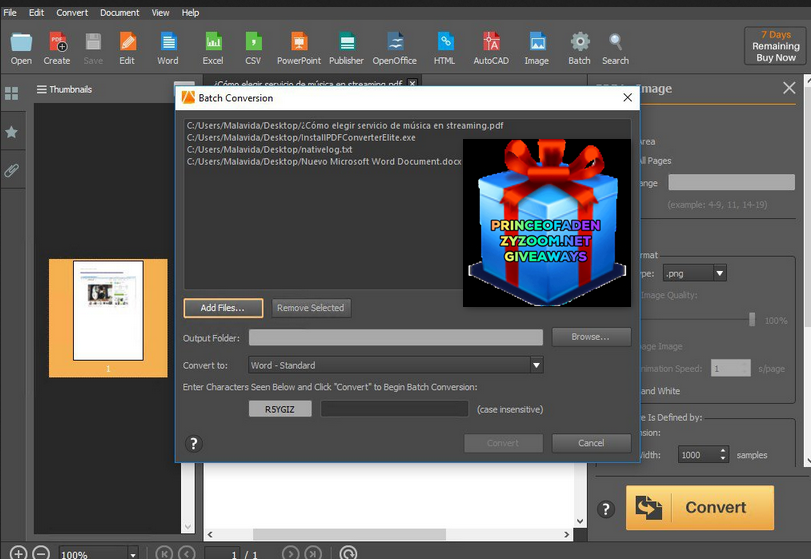Open the Convert menu

click(72, 12)
